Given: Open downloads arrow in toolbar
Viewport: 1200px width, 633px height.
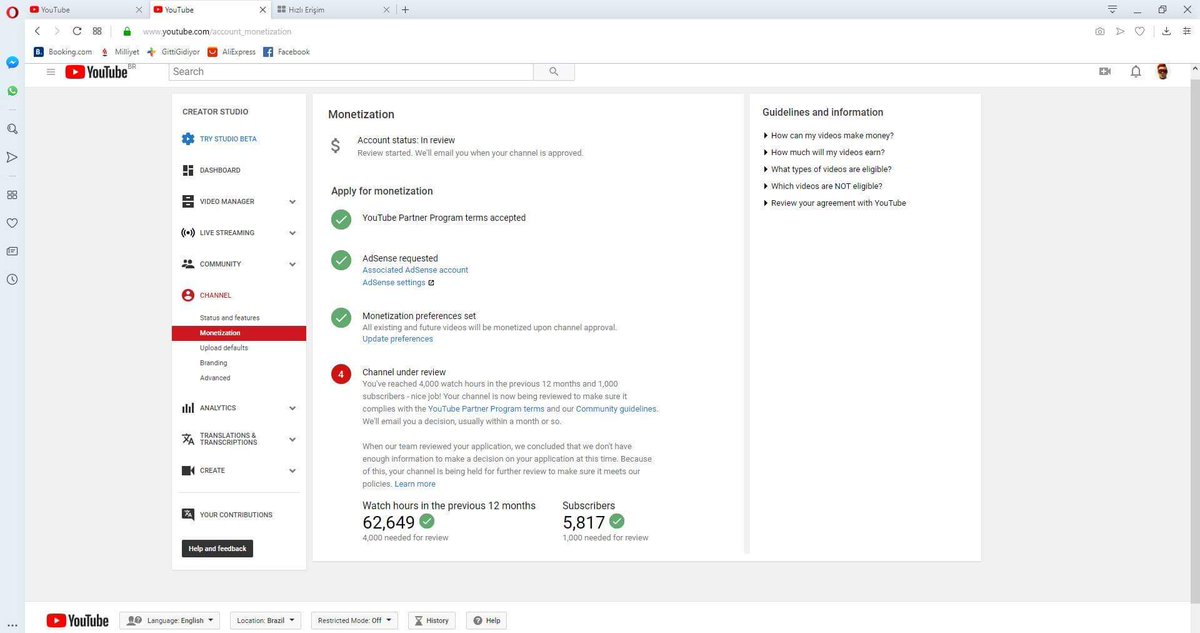Looking at the screenshot, I should (1167, 31).
